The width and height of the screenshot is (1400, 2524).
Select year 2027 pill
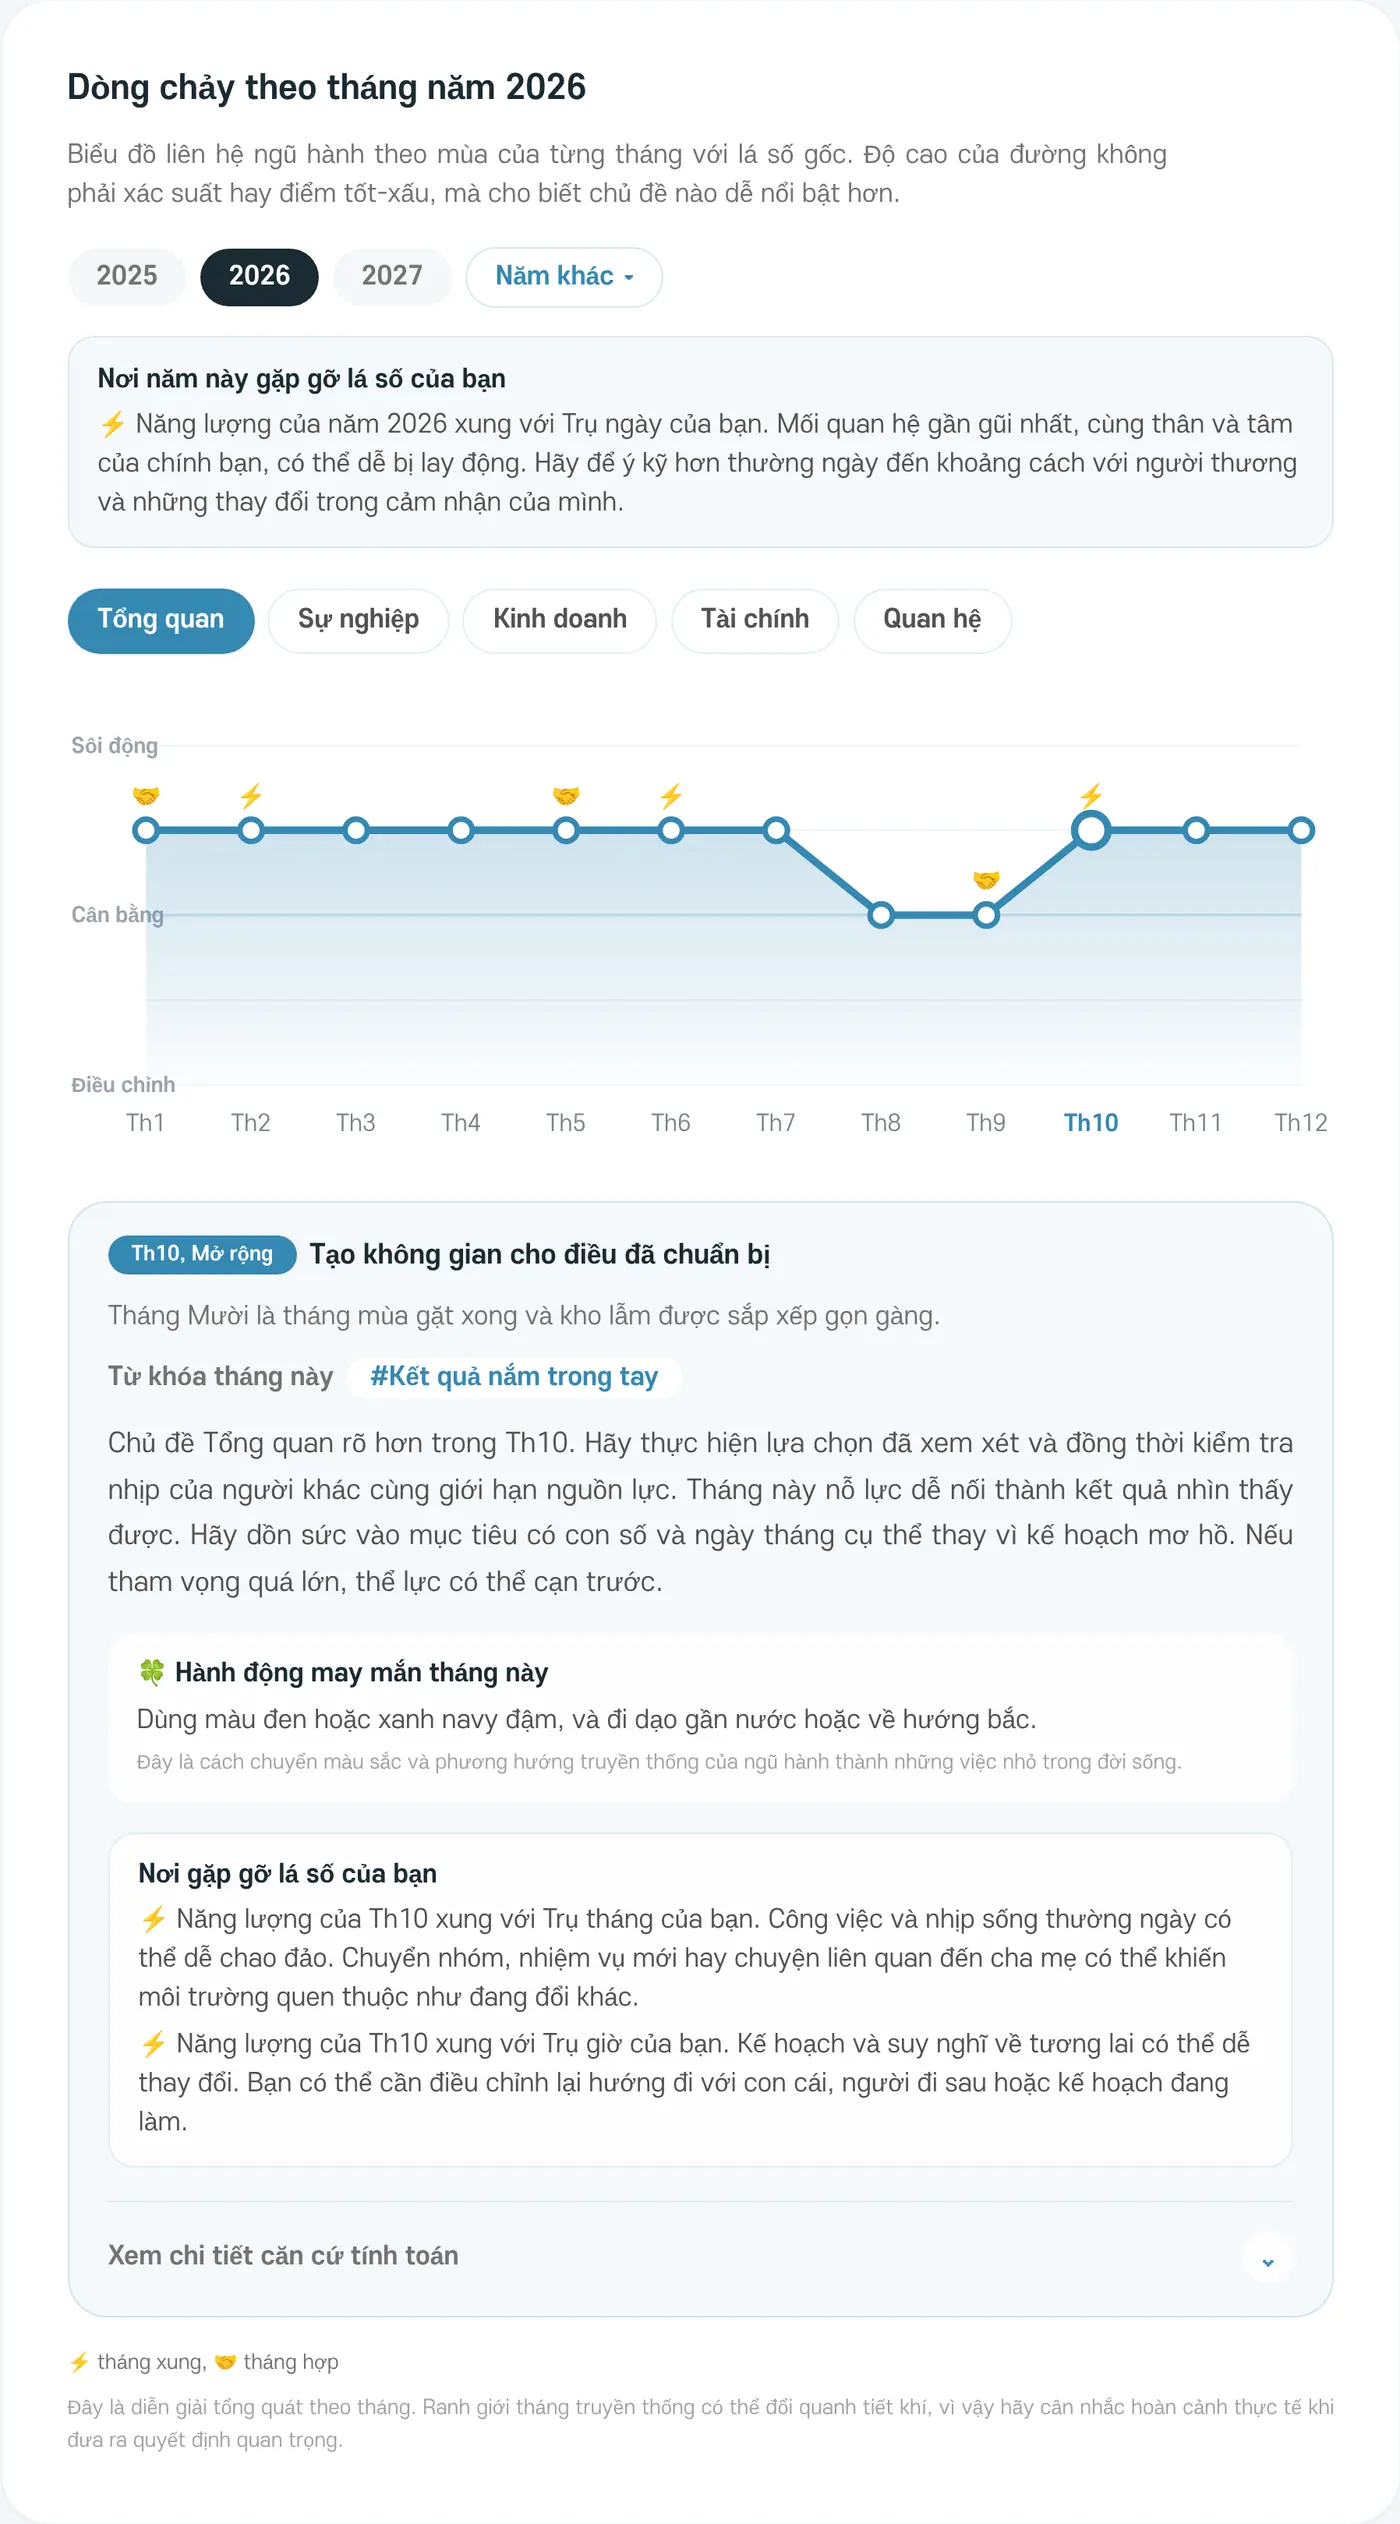tap(392, 276)
